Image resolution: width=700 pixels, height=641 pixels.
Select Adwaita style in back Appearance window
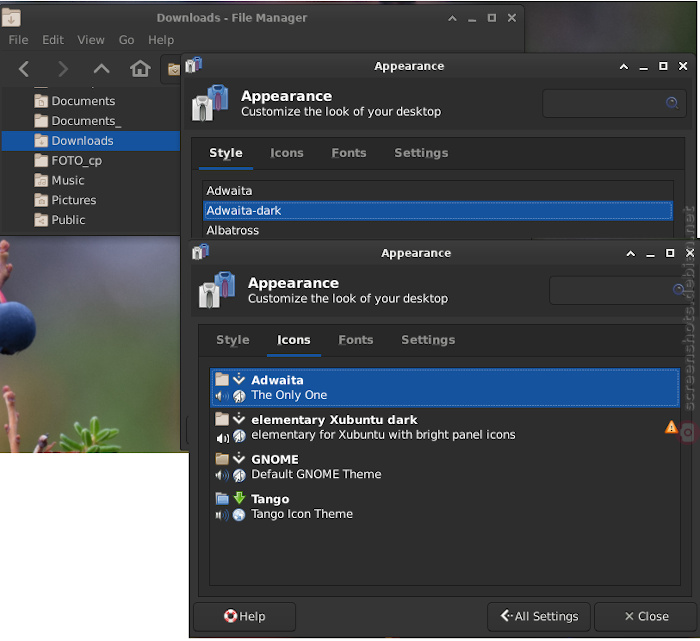[x=438, y=191]
